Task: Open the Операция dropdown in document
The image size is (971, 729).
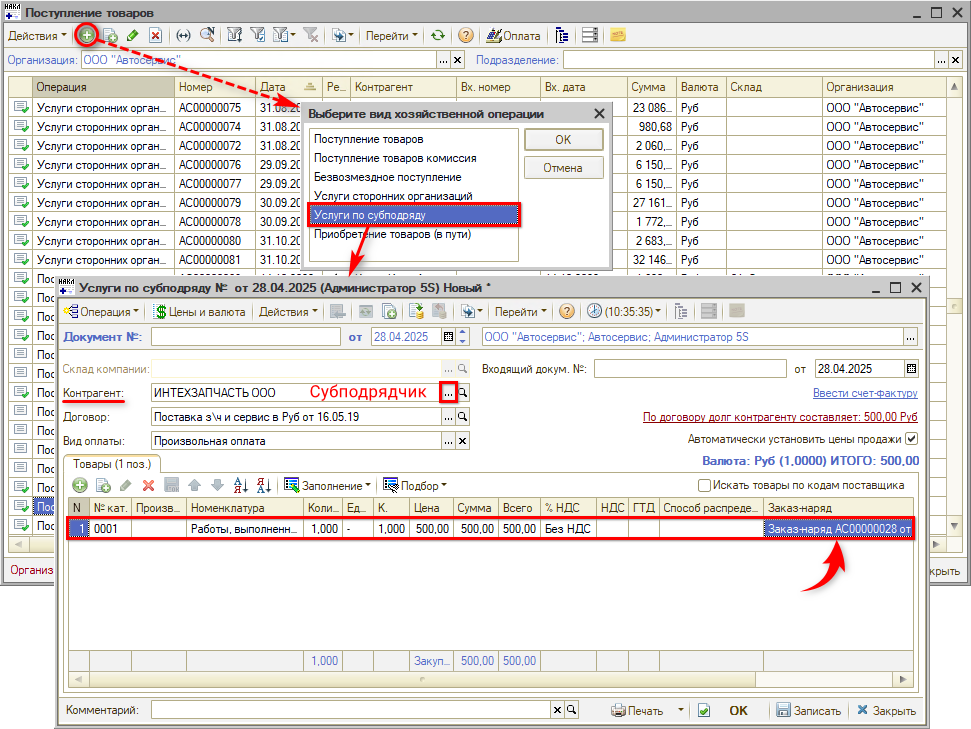Action: (x=105, y=311)
